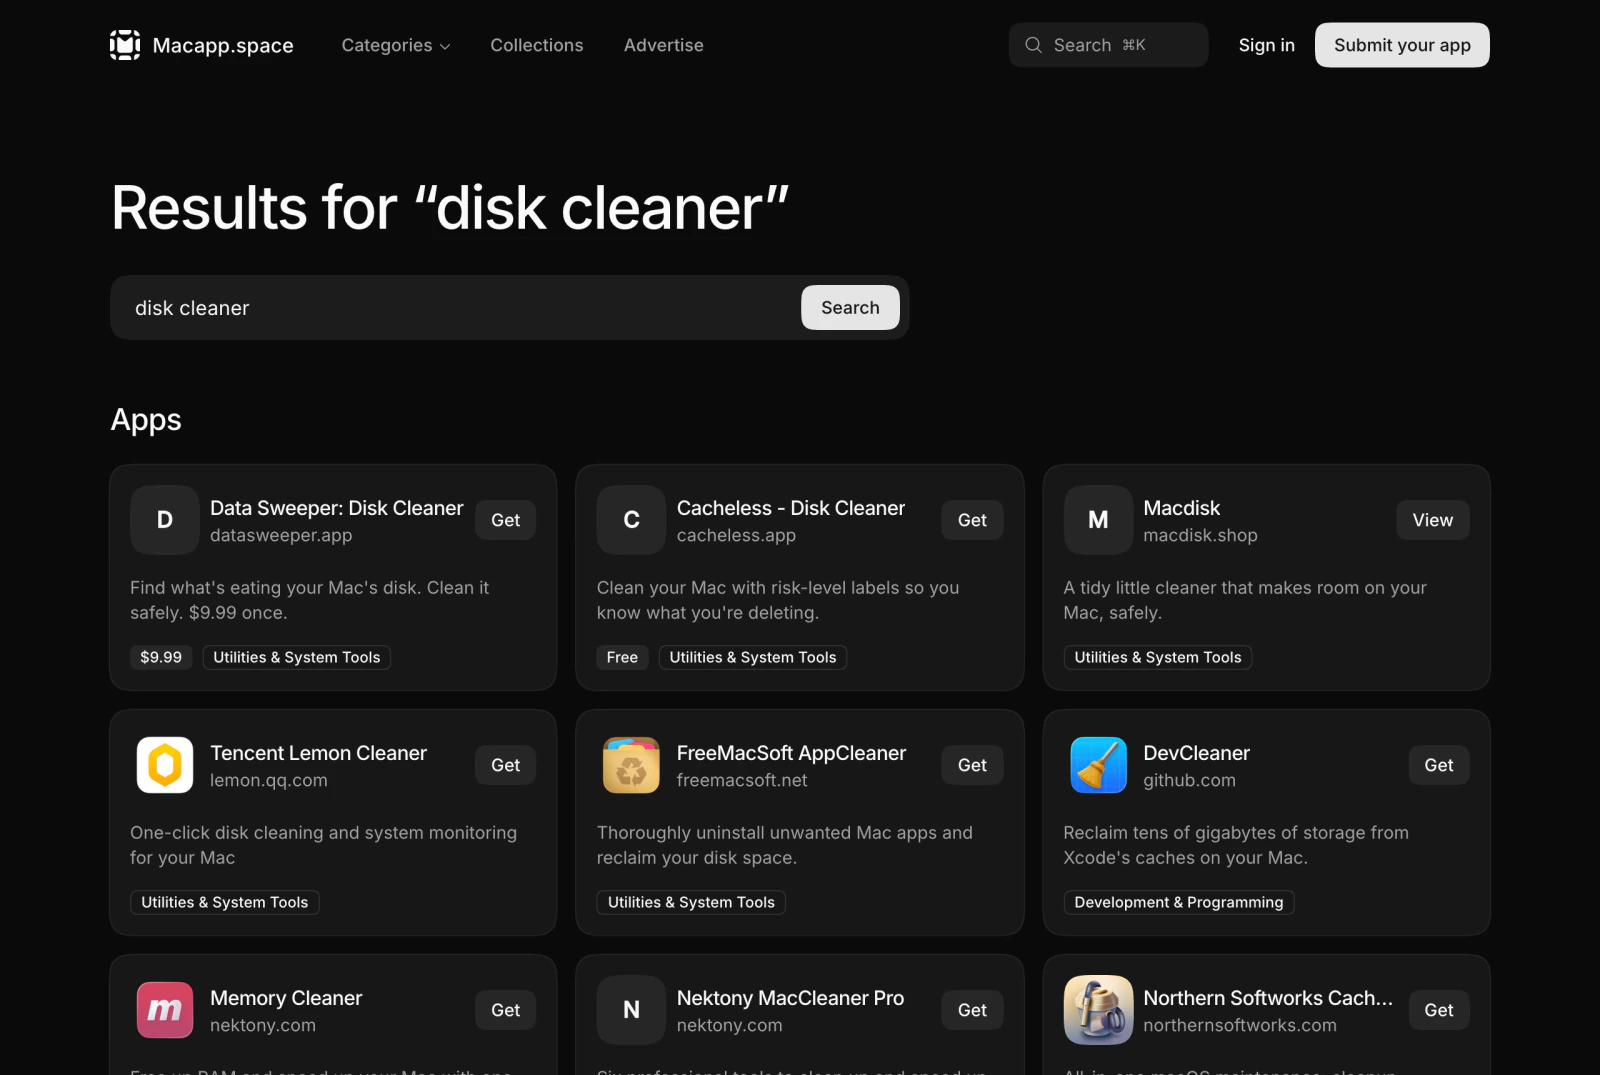This screenshot has width=1600, height=1075.
Task: Open DevCleaner broom icon
Action: (x=1098, y=765)
